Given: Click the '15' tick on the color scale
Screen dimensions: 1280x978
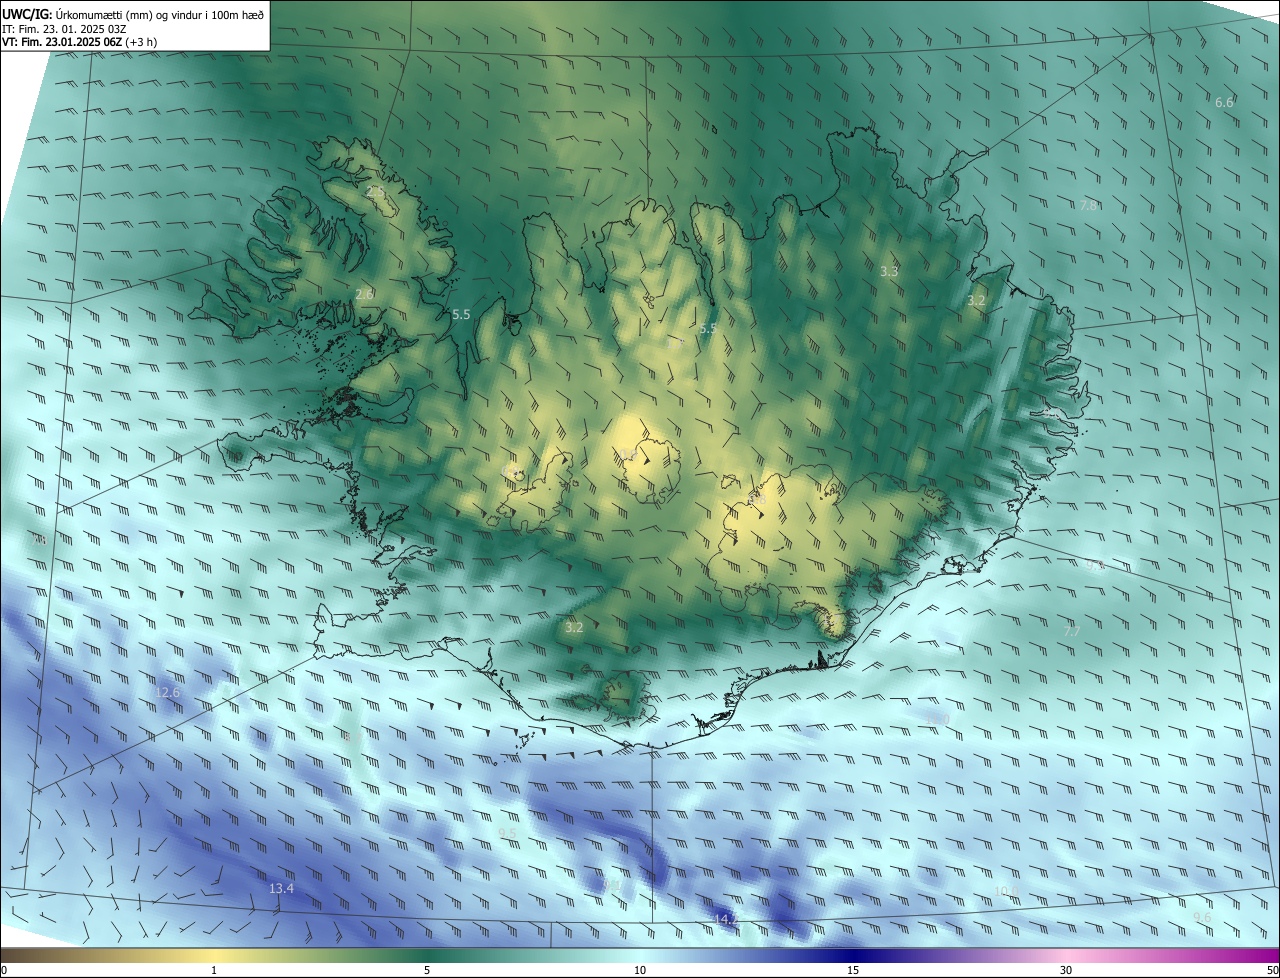Looking at the screenshot, I should pos(853,970).
